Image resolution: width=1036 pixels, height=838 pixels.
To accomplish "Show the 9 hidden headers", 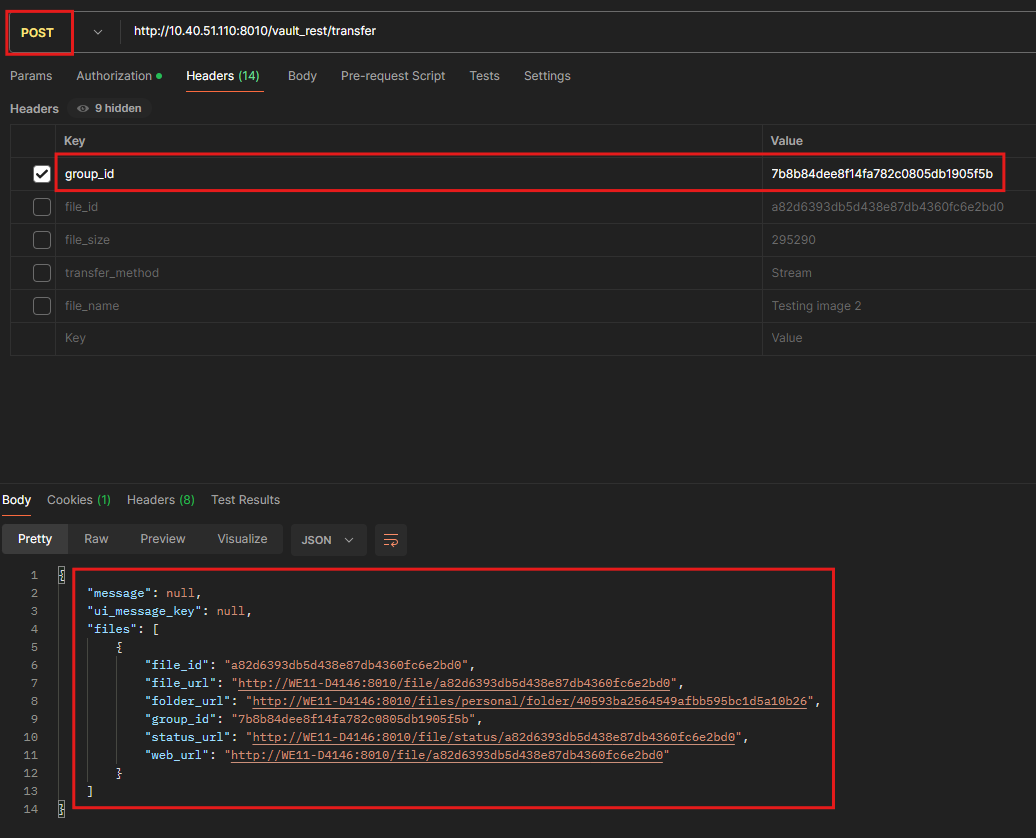I will point(110,108).
